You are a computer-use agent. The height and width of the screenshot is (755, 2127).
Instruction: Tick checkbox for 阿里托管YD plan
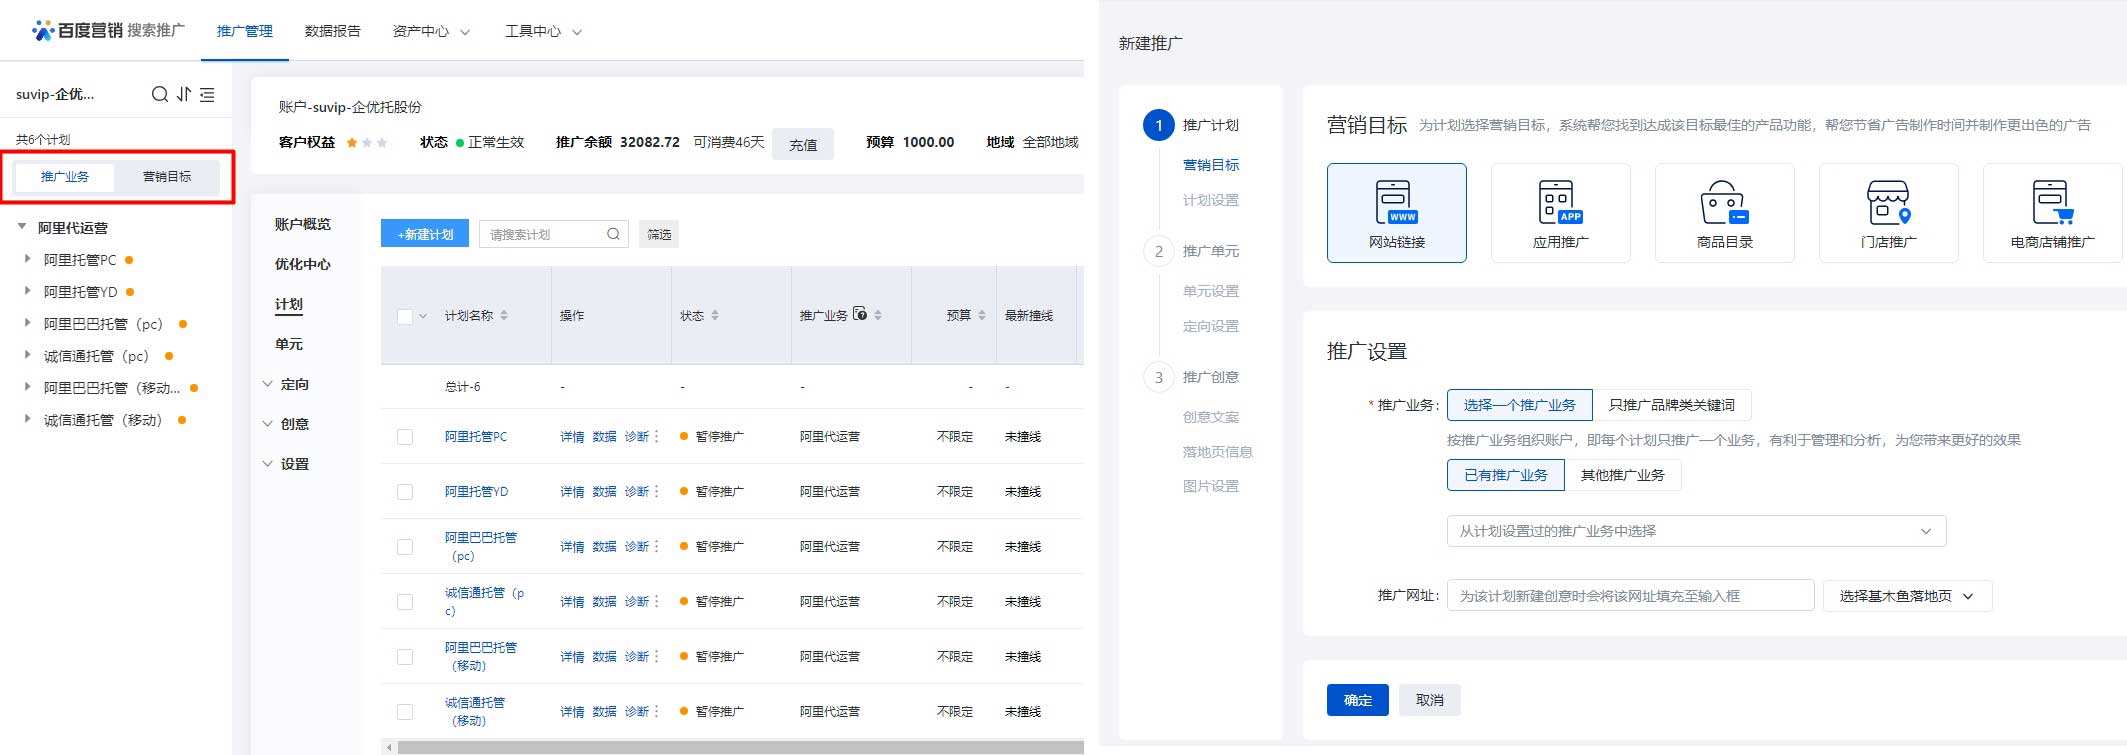(x=405, y=492)
